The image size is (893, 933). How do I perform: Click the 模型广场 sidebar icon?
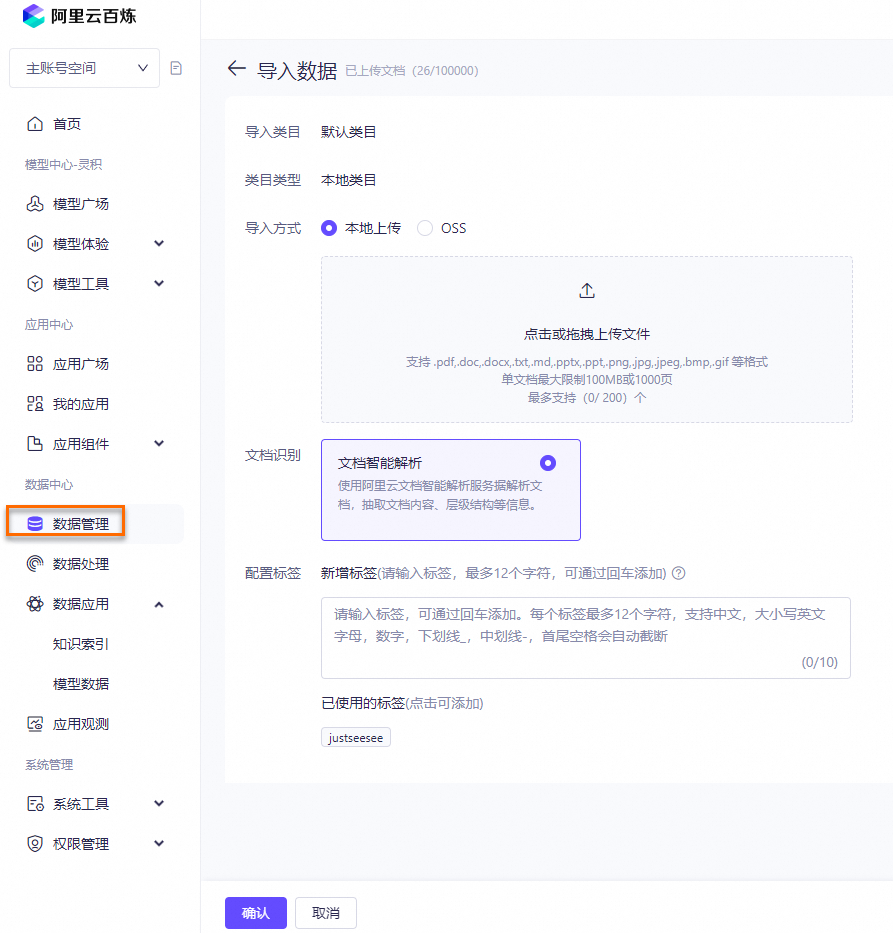[x=35, y=204]
